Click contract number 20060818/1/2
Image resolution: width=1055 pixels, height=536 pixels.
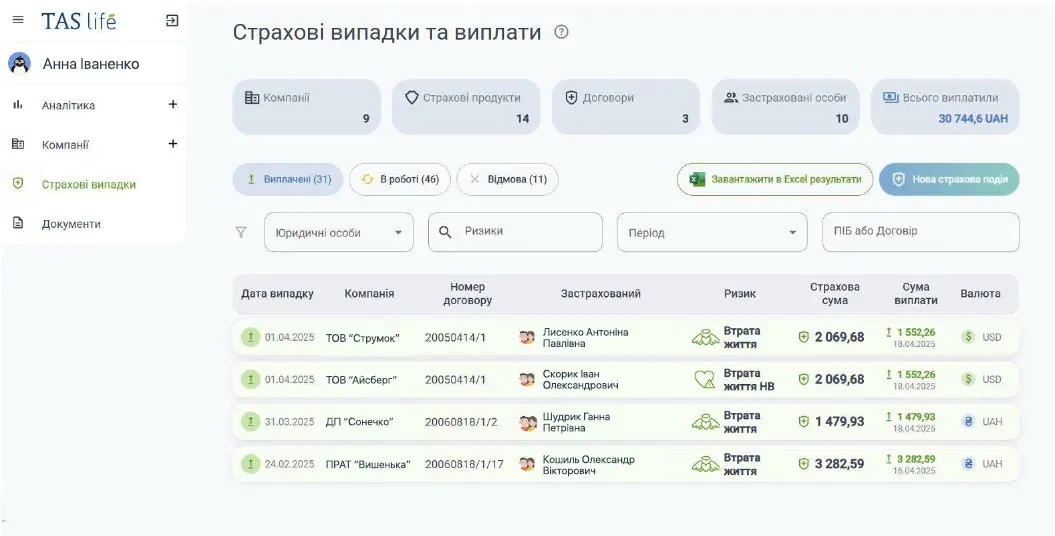pos(461,422)
